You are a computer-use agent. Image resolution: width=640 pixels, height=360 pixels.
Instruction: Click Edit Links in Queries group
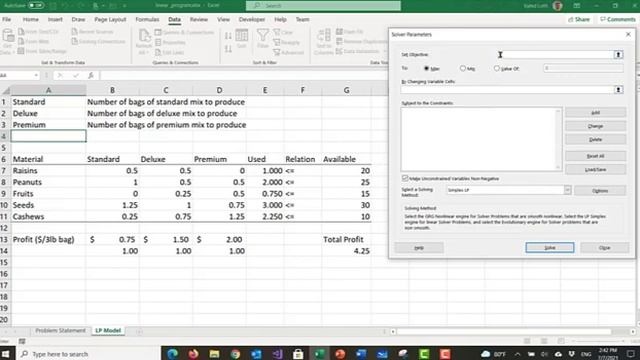(169, 52)
